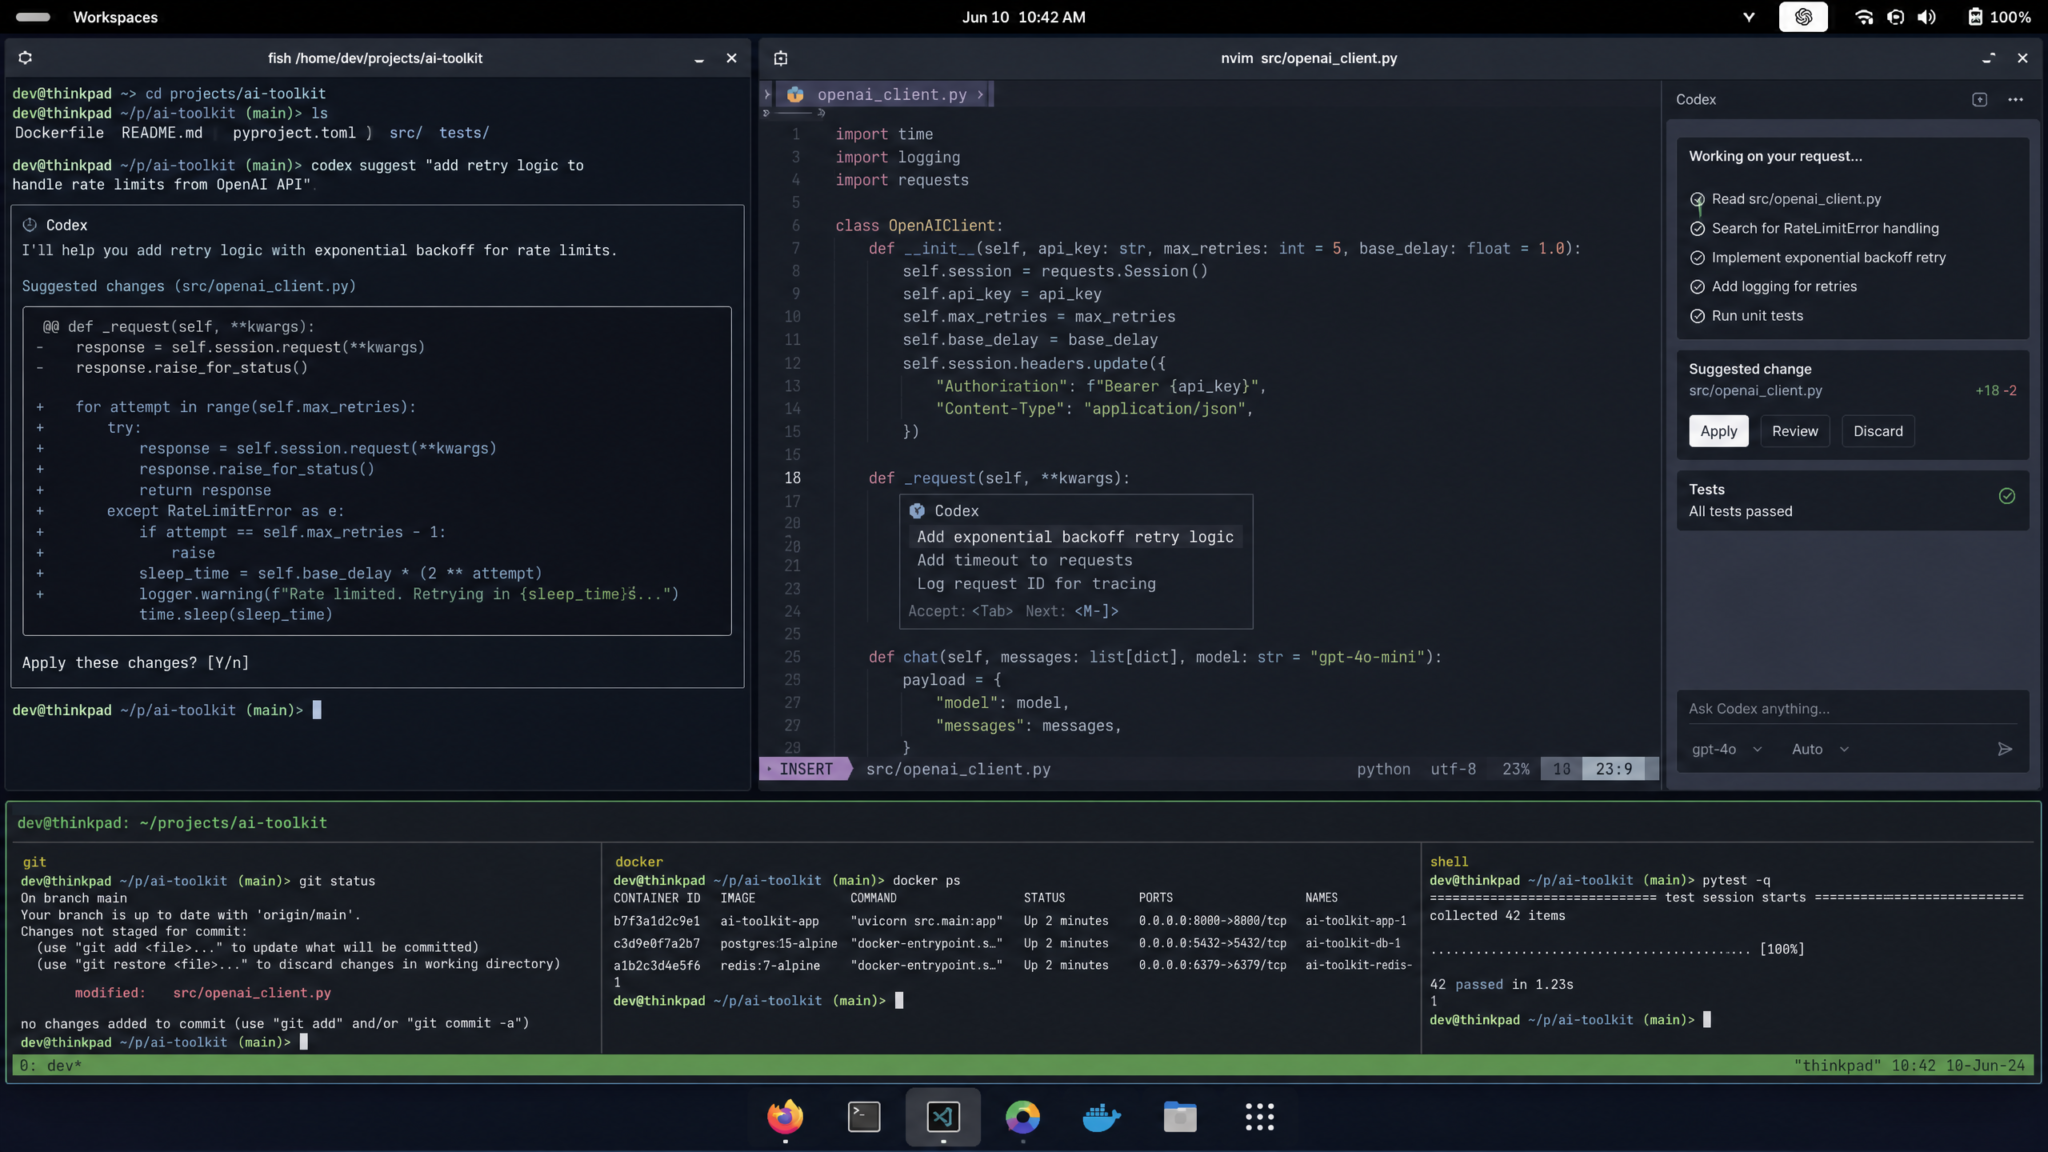Image resolution: width=2048 pixels, height=1152 pixels.
Task: Click check icon beside Read src/openai_client.py
Action: pos(1697,199)
